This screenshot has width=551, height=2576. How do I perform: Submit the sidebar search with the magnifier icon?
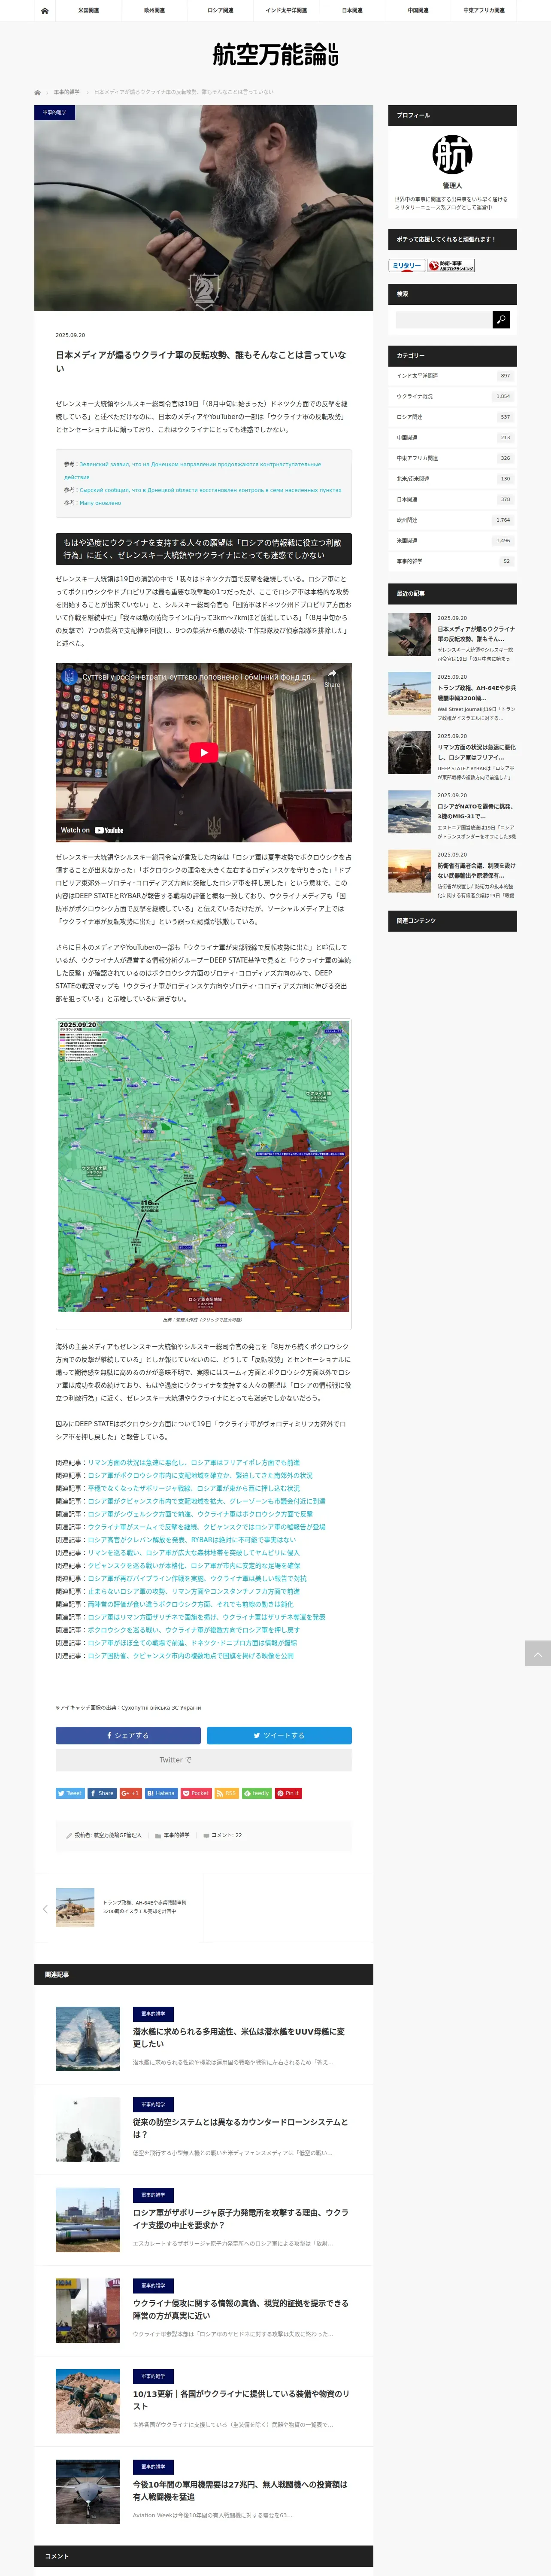[x=501, y=319]
